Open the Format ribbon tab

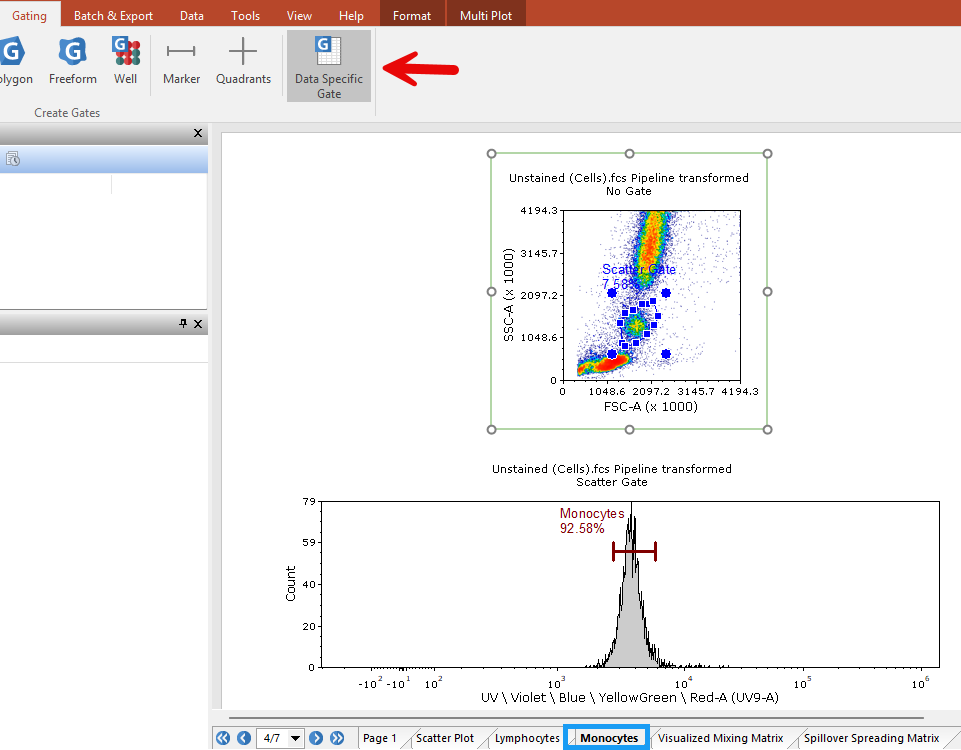[412, 16]
